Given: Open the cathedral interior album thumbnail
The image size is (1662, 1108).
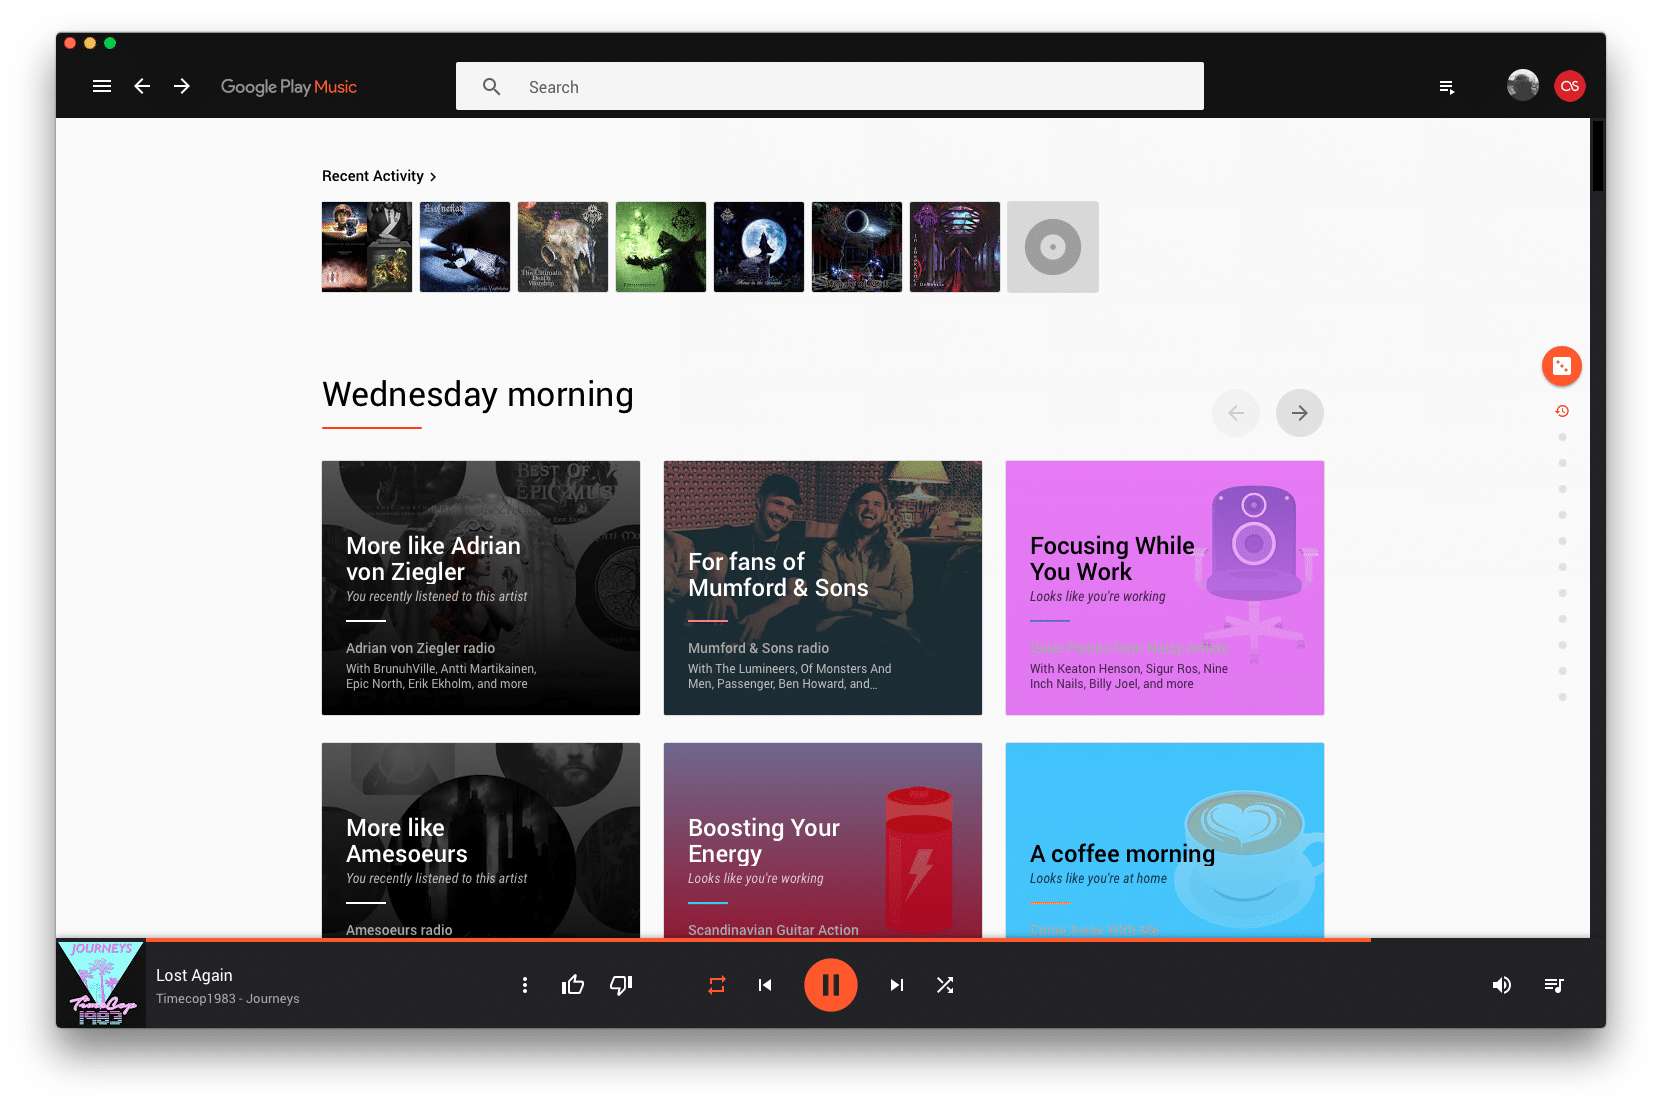Looking at the screenshot, I should [955, 247].
